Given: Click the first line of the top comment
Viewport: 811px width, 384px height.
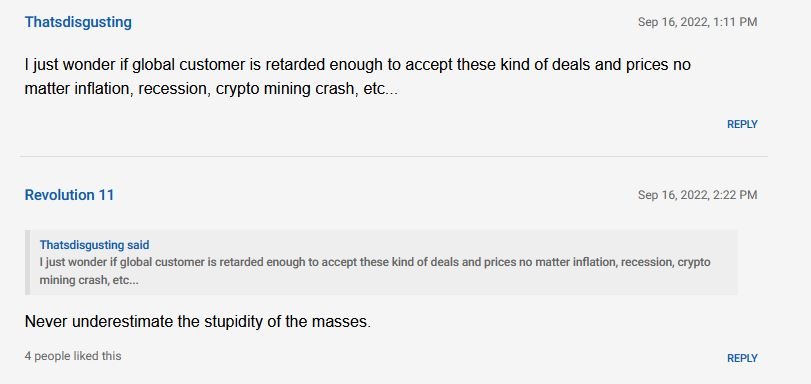Looking at the screenshot, I should tap(357, 65).
